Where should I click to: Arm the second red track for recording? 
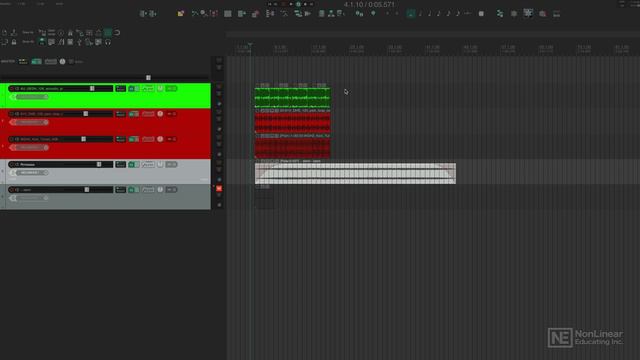tap(11, 139)
